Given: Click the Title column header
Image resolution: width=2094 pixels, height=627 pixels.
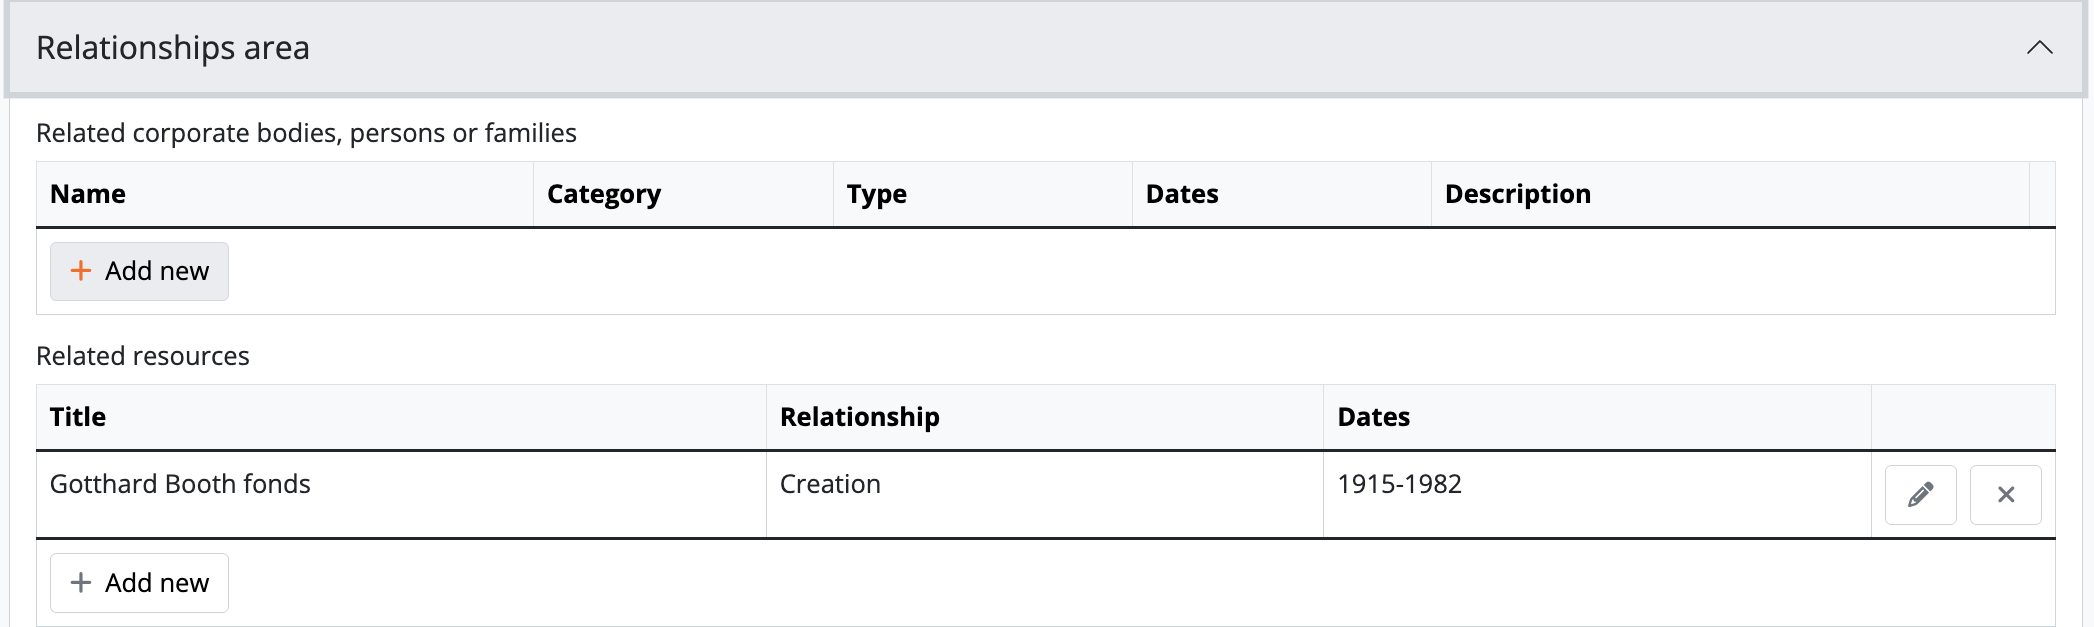Looking at the screenshot, I should click(78, 417).
